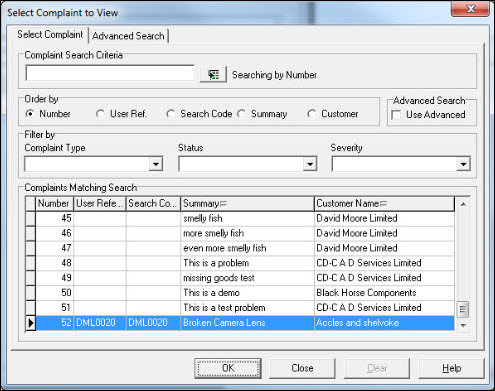
Task: Click complaint number 46 cell
Action: pos(54,233)
